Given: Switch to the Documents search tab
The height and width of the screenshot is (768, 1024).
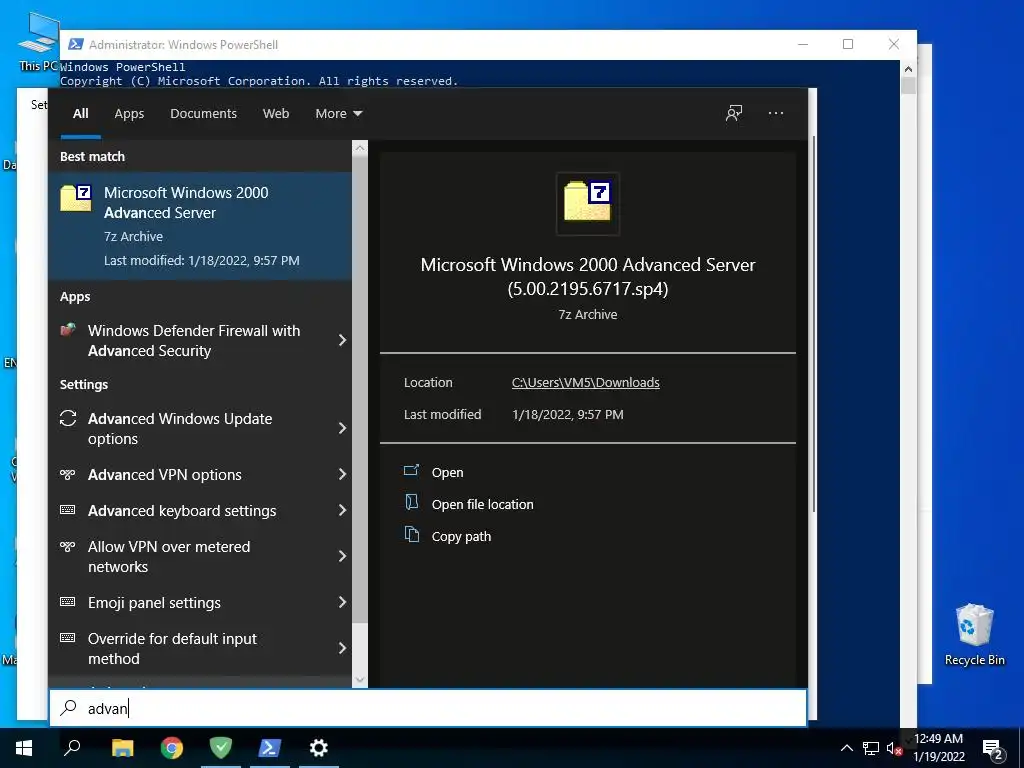Looking at the screenshot, I should pyautogui.click(x=203, y=114).
